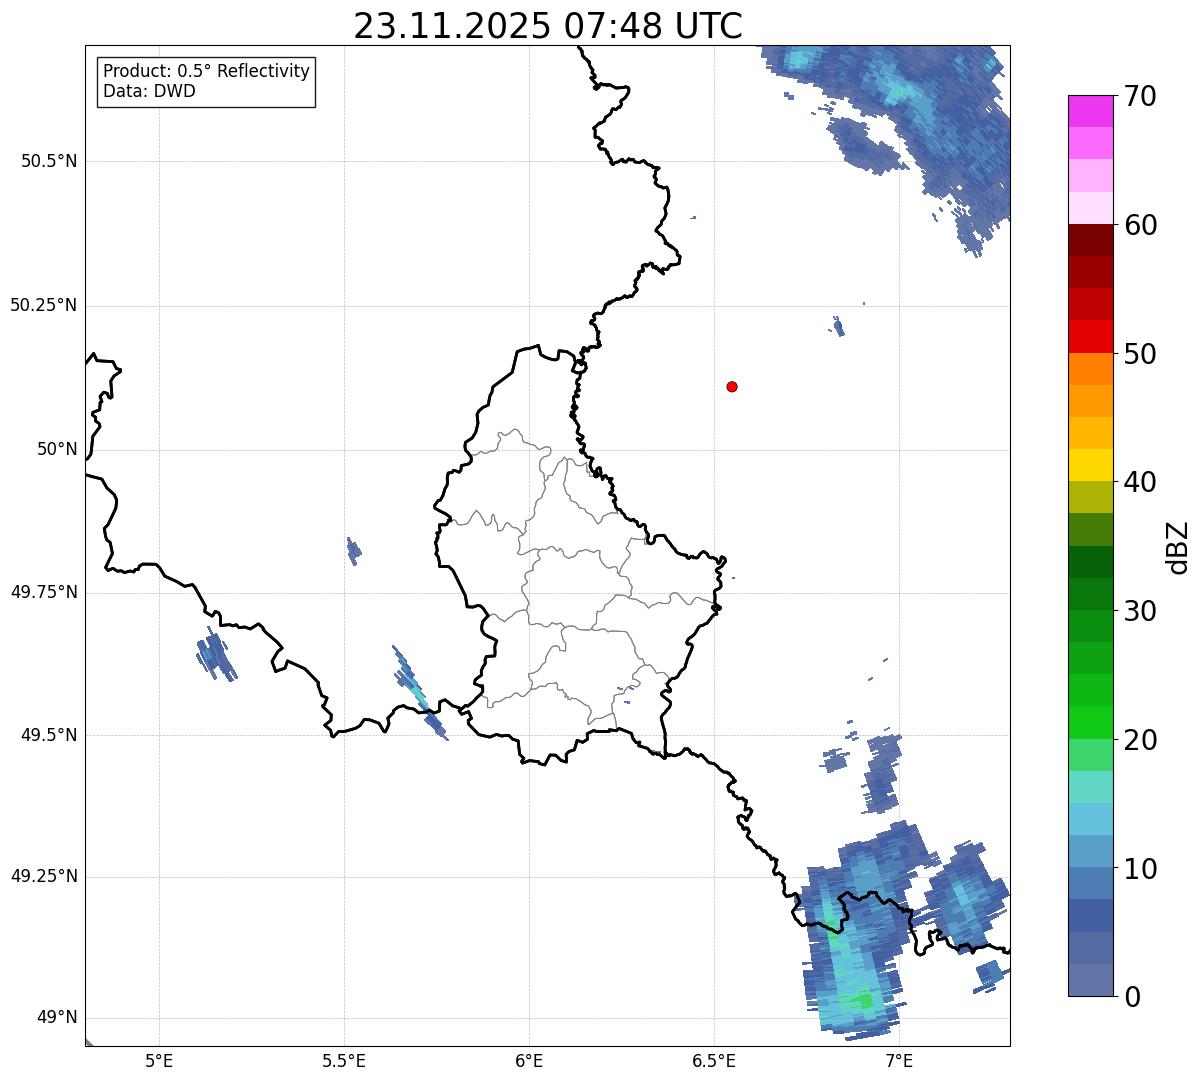Select the 49°N latitude label
The height and width of the screenshot is (1081, 1202).
point(57,1018)
